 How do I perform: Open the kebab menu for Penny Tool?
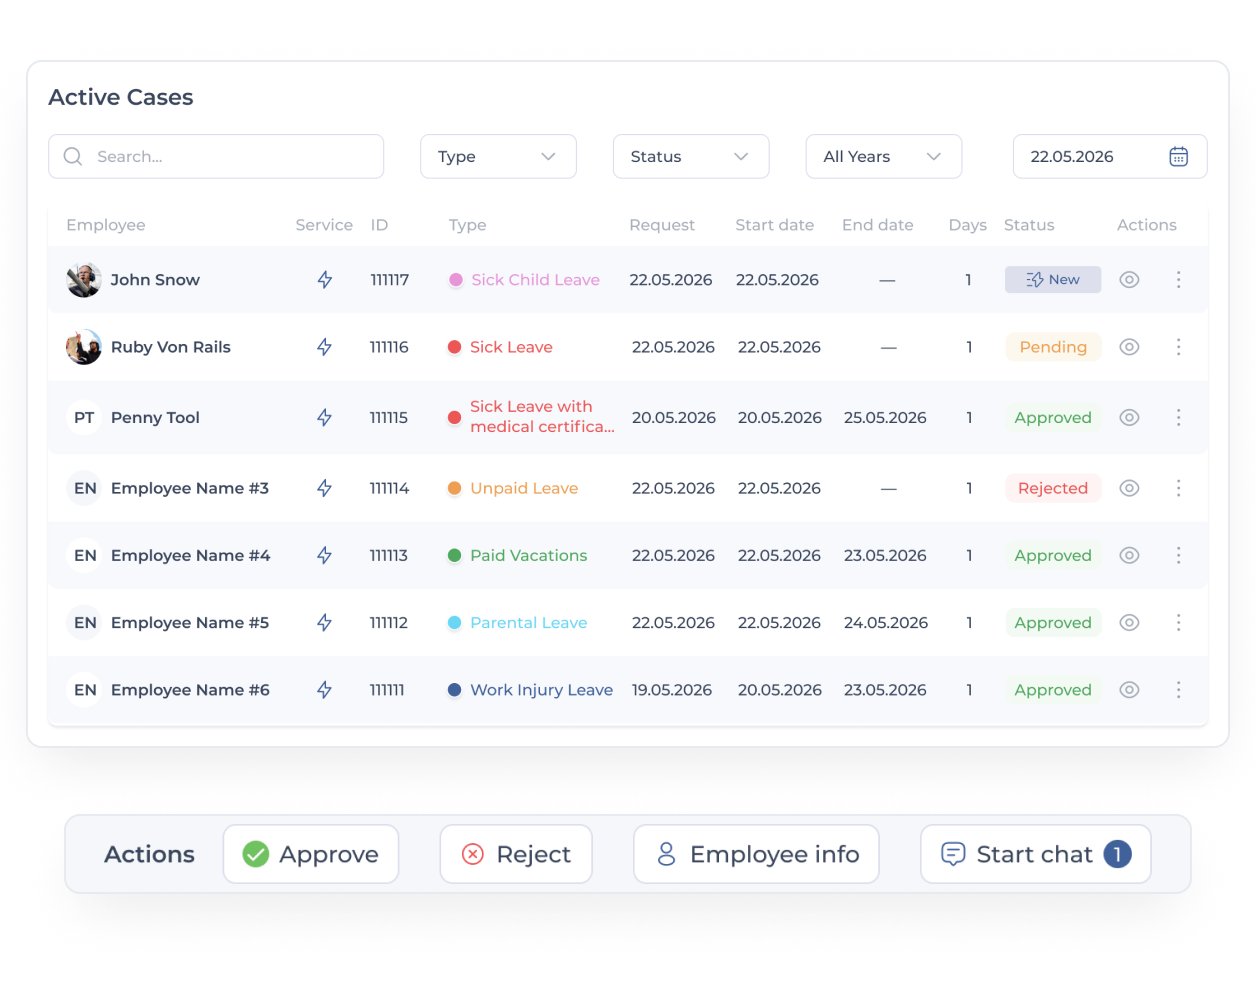tap(1178, 418)
